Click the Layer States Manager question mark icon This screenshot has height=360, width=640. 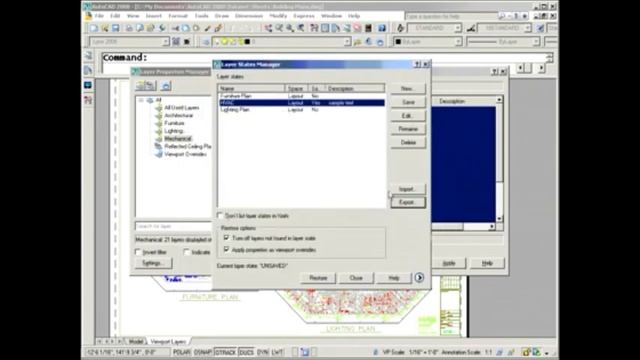click(x=417, y=64)
